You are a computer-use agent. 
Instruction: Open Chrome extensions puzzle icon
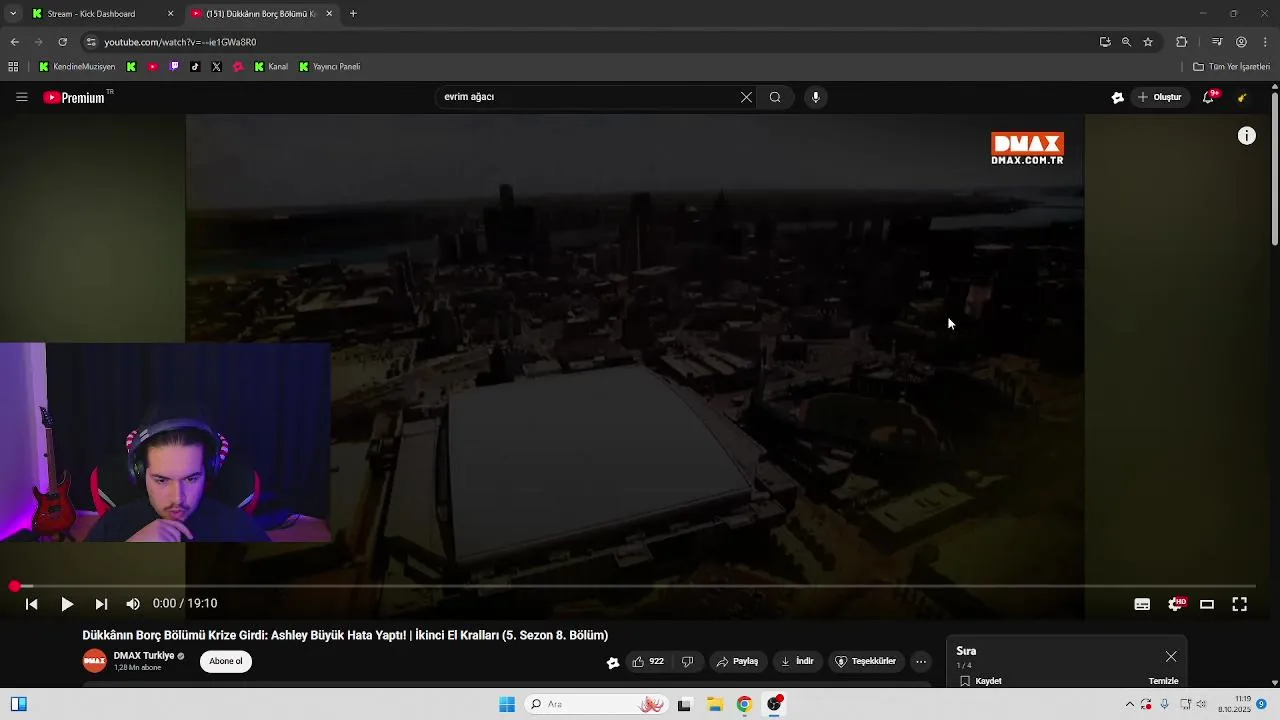pos(1182,42)
